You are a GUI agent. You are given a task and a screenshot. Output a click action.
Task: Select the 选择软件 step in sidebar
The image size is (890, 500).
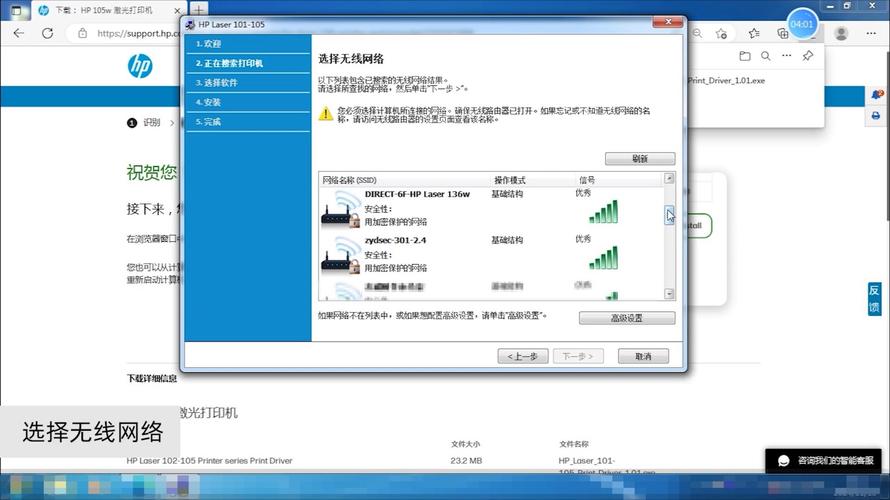click(x=217, y=82)
